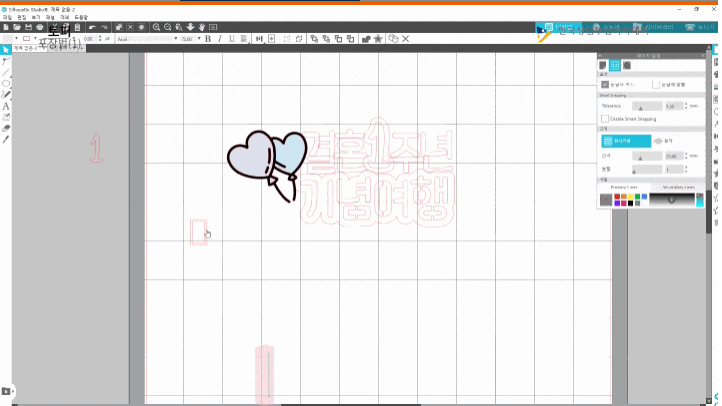Toggle Underline text formatting
The image size is (722, 406).
(x=232, y=39)
